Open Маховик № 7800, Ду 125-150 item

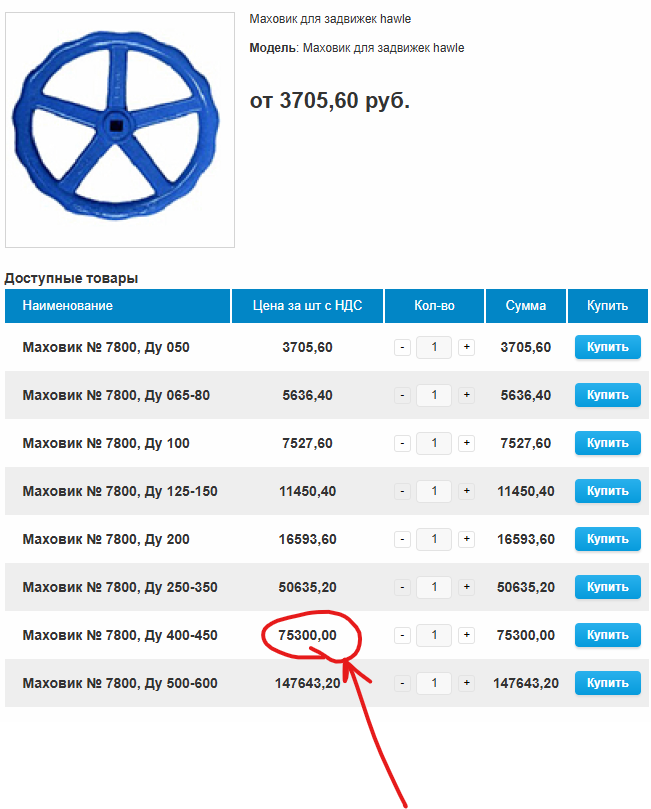(120, 491)
